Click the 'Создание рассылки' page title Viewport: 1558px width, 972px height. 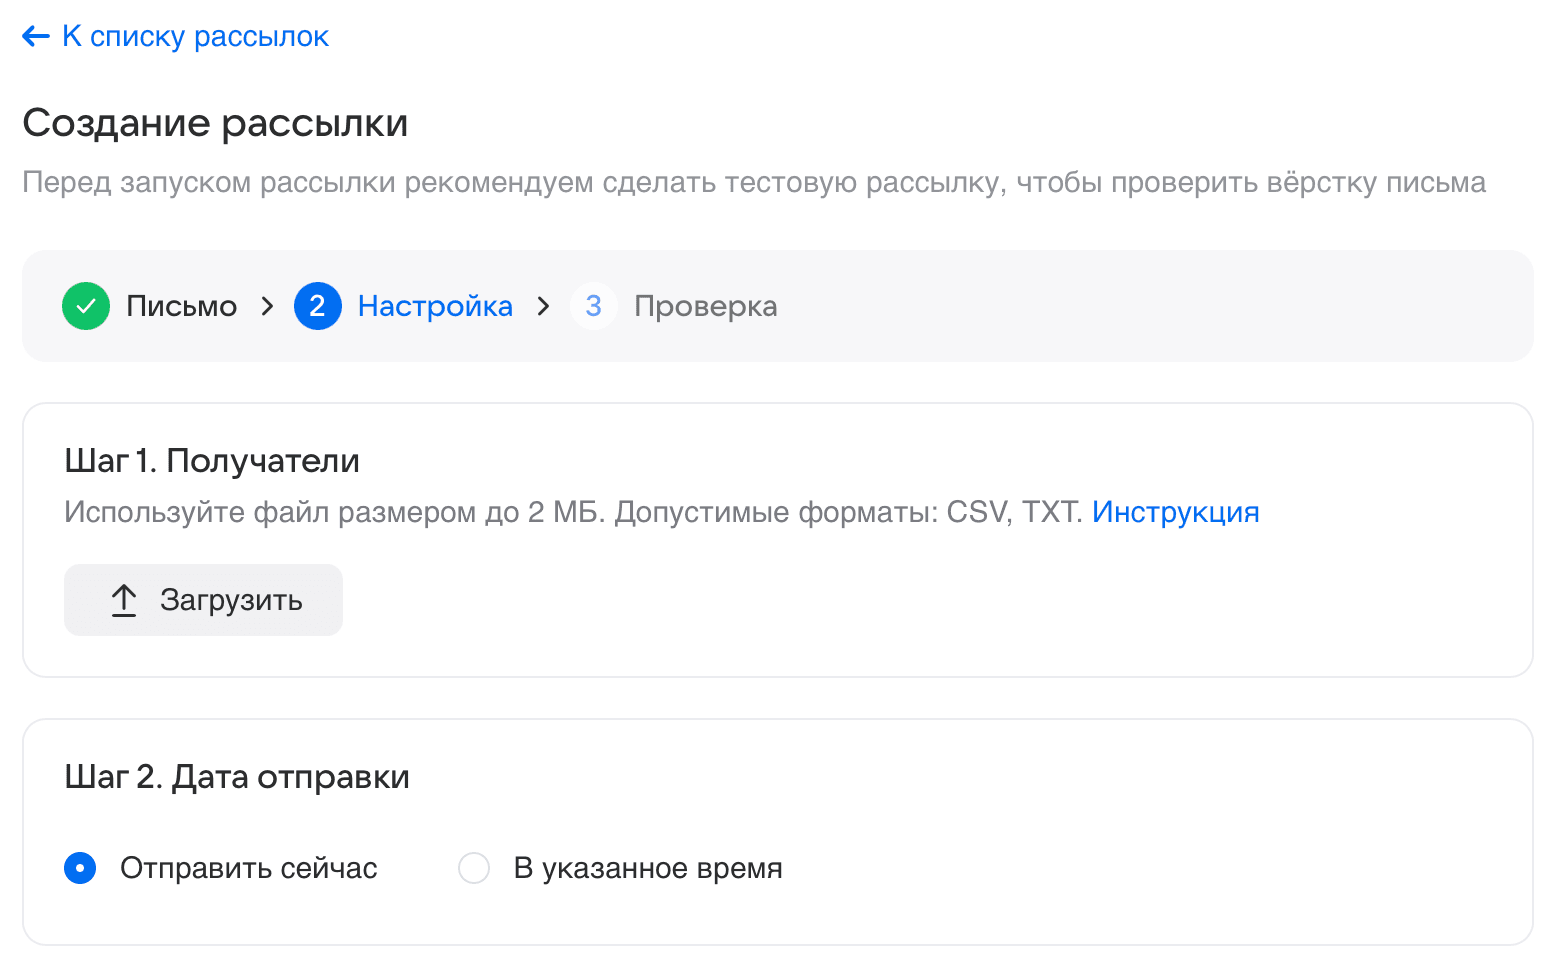click(x=215, y=123)
